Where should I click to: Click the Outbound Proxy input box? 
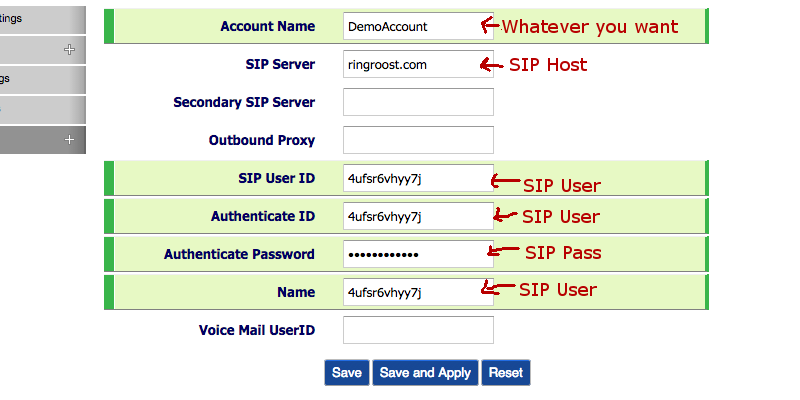pos(418,140)
